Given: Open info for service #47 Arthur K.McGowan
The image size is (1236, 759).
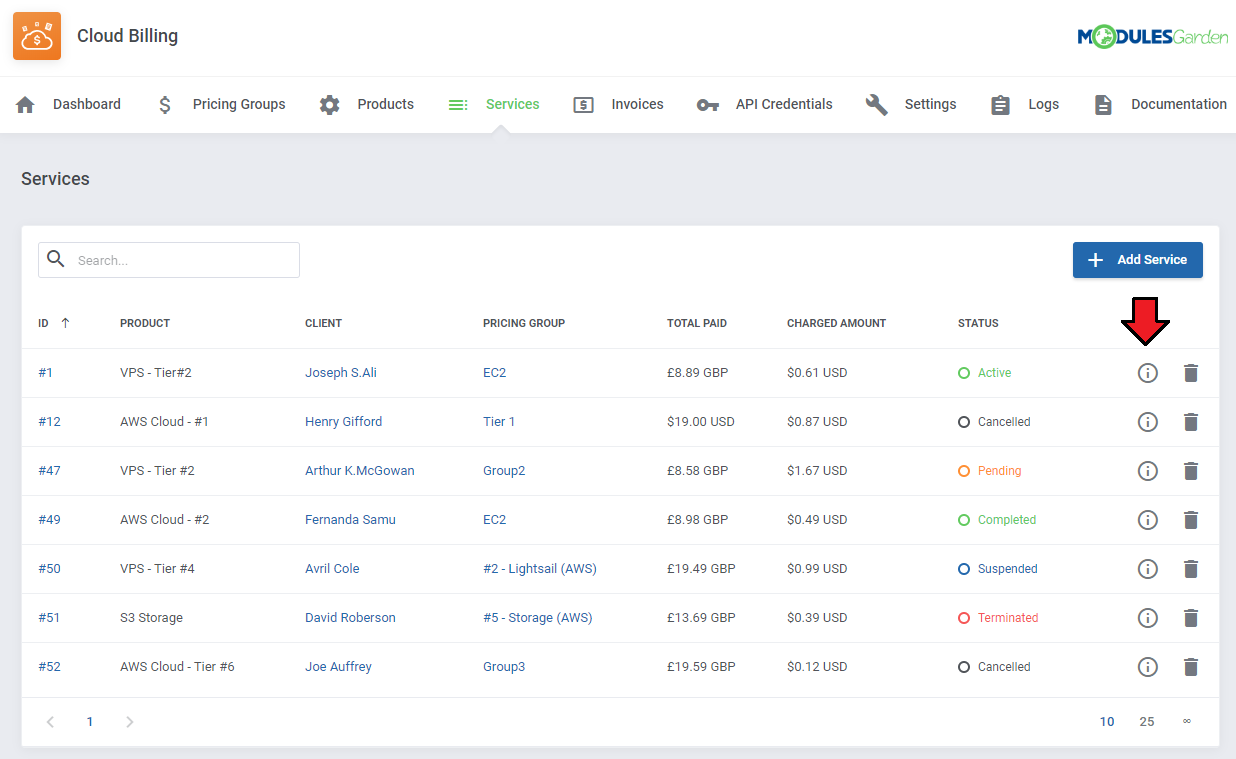Looking at the screenshot, I should [1148, 471].
